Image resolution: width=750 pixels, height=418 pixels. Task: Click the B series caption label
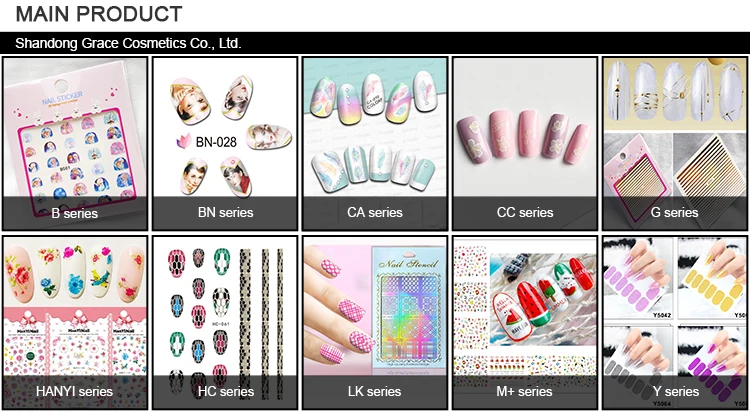point(75,213)
